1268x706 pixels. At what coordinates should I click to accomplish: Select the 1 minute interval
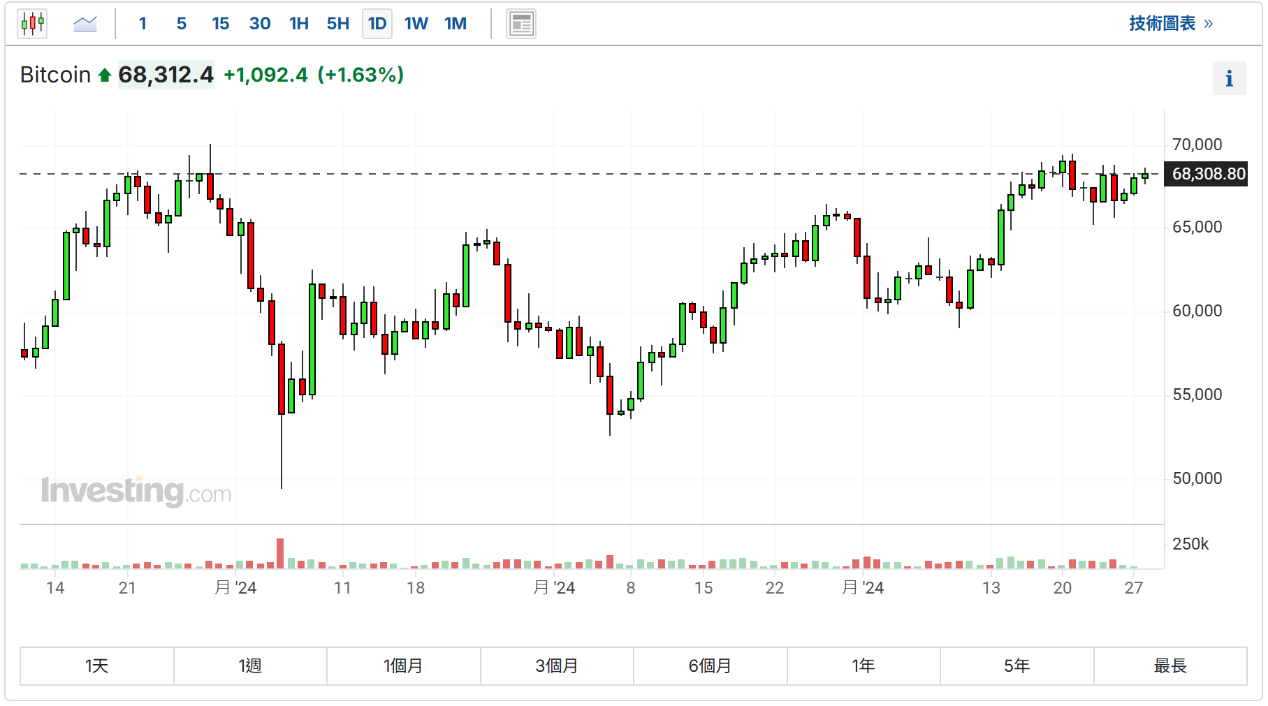click(x=143, y=23)
